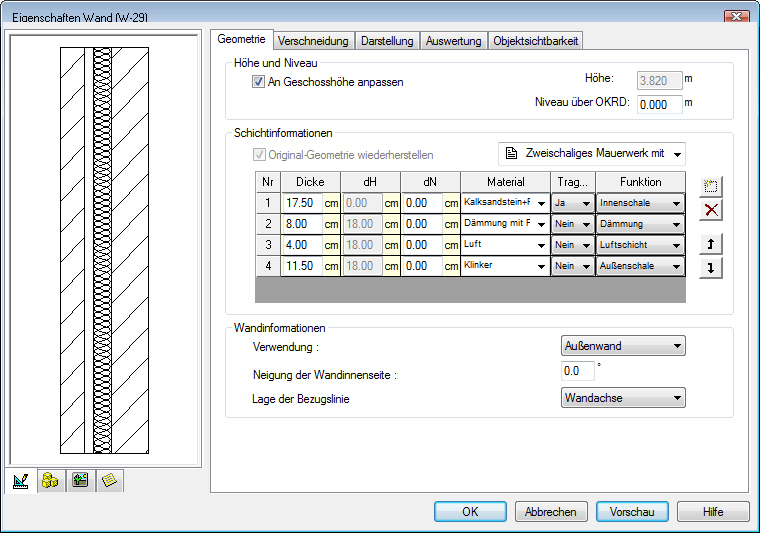760x533 pixels.
Task: Click the Material column header
Action: tap(506, 182)
